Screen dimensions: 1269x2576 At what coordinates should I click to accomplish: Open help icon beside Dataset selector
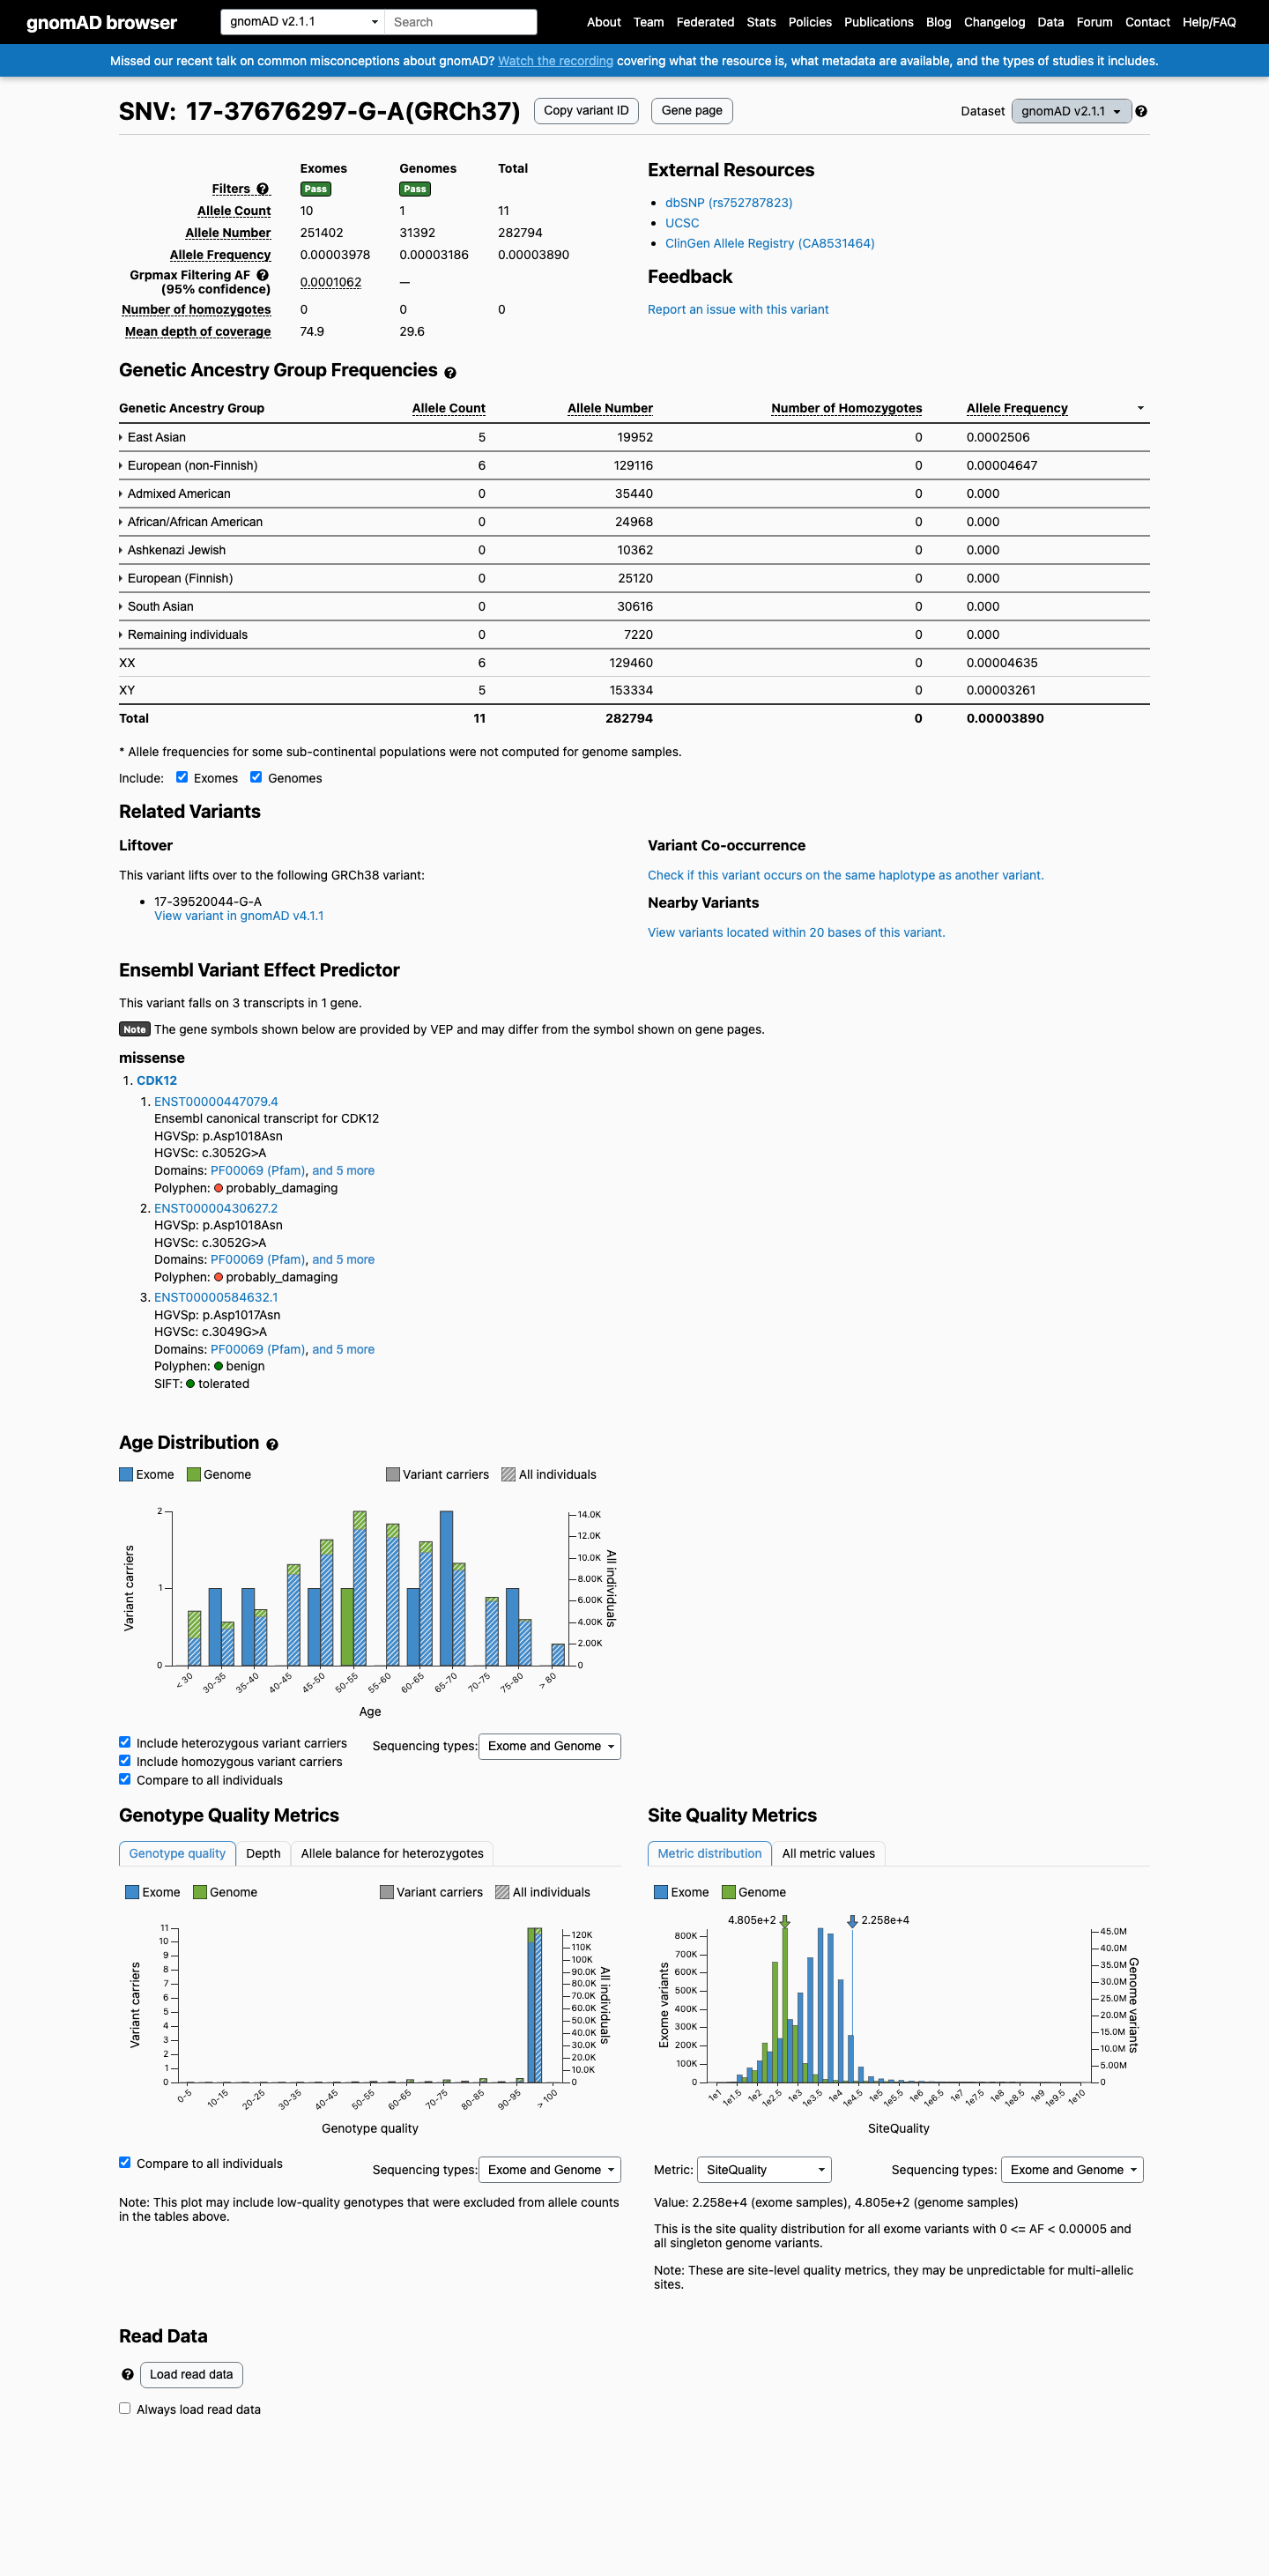[1141, 111]
